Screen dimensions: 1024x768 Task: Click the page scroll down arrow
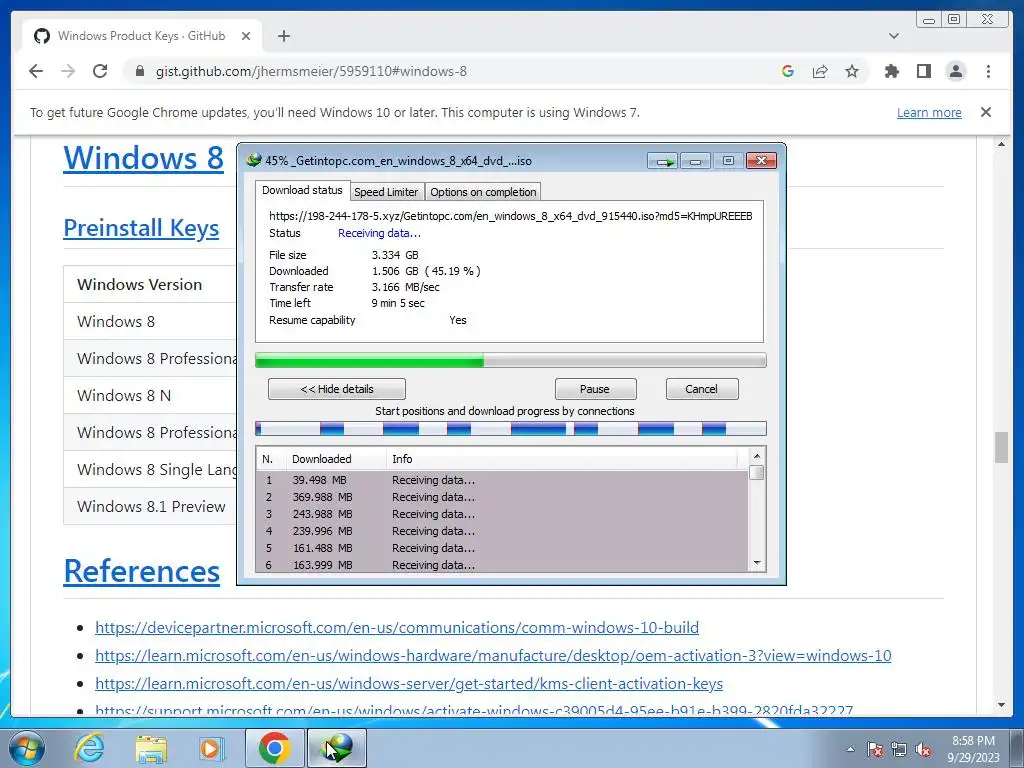pyautogui.click(x=1001, y=705)
